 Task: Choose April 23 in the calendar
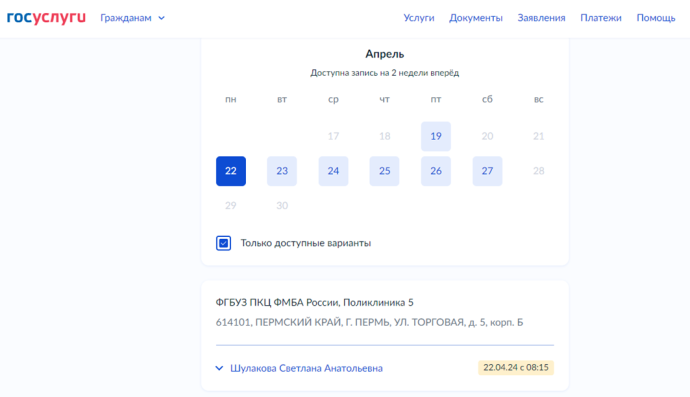pos(282,171)
